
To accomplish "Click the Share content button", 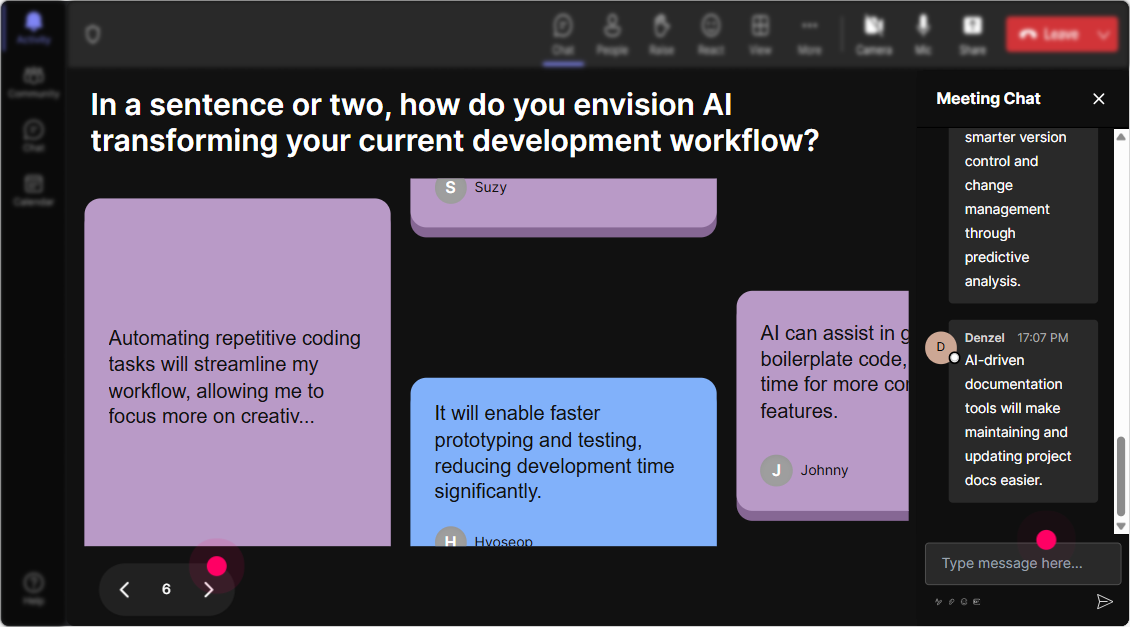I will point(972,35).
